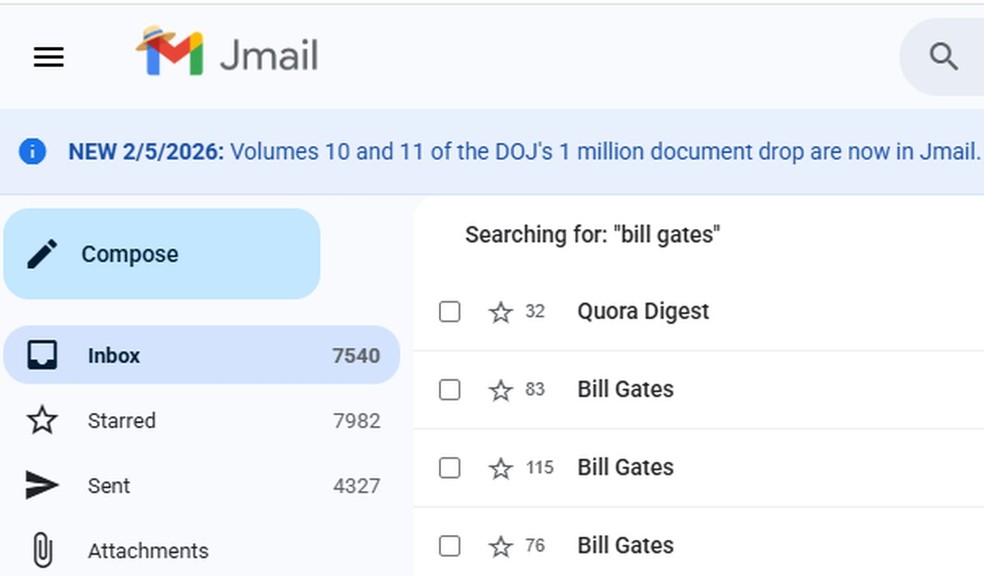The width and height of the screenshot is (984, 576).
Task: Collapse the sidebar with the hamburger menu
Action: pyautogui.click(x=48, y=57)
